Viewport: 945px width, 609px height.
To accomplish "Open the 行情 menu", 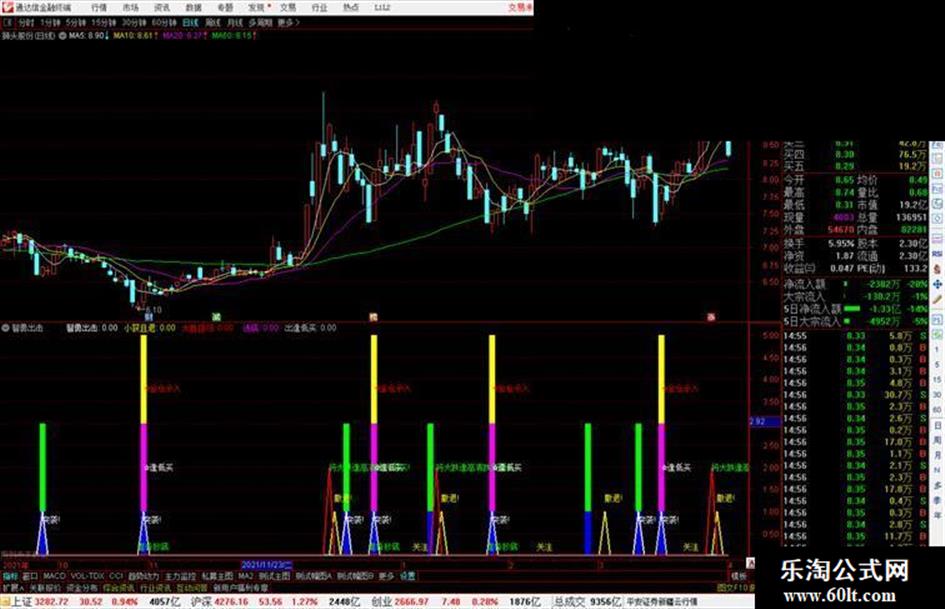I will (x=99, y=8).
